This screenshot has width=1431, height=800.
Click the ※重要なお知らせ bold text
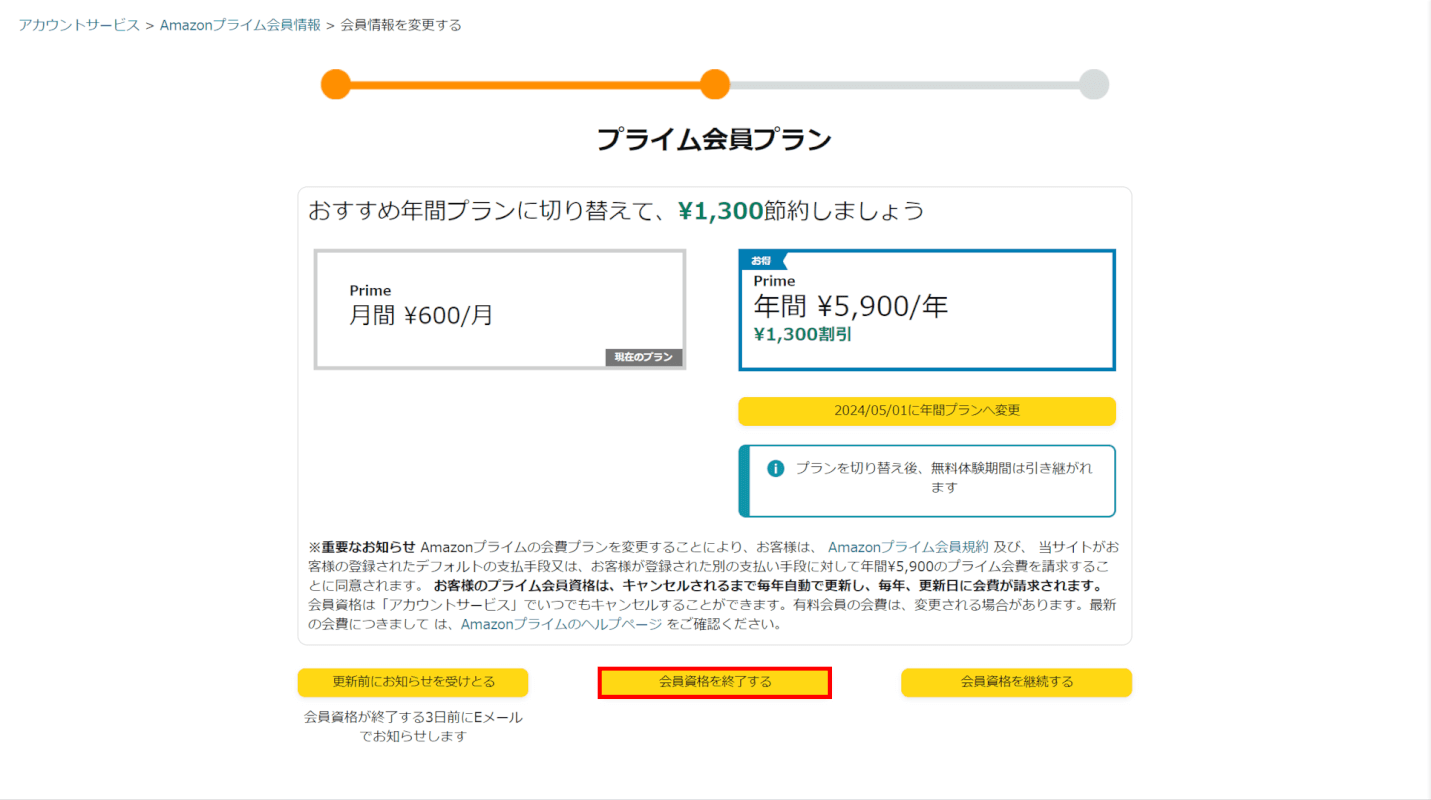[362, 547]
